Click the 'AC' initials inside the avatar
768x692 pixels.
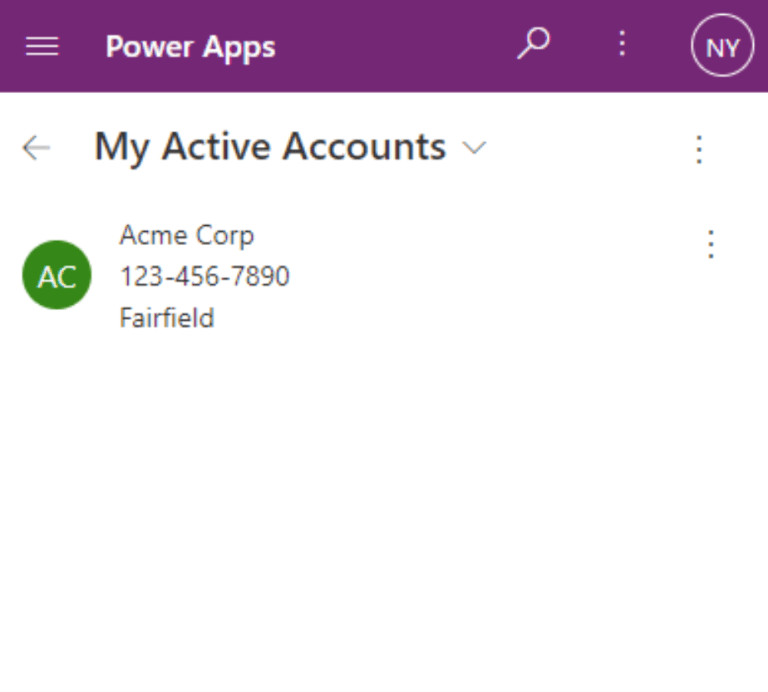[57, 276]
